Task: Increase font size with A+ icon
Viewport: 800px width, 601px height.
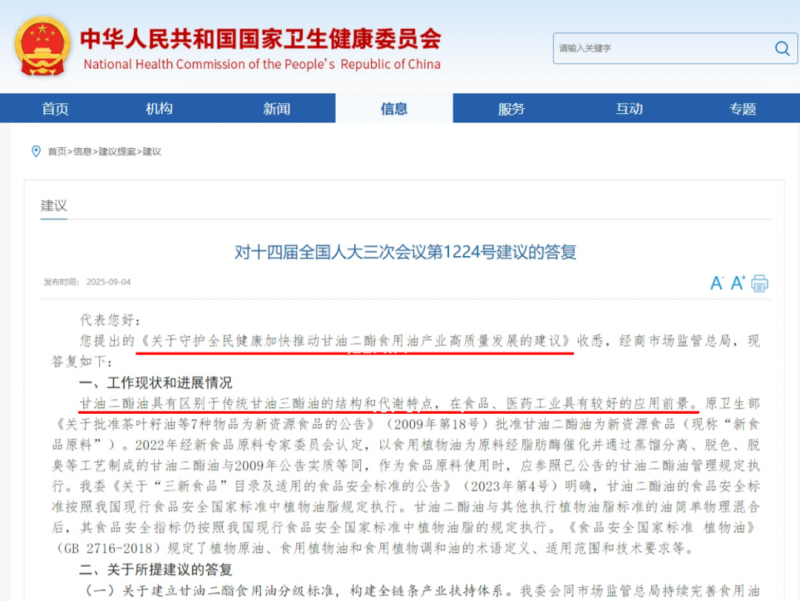Action: click(738, 282)
